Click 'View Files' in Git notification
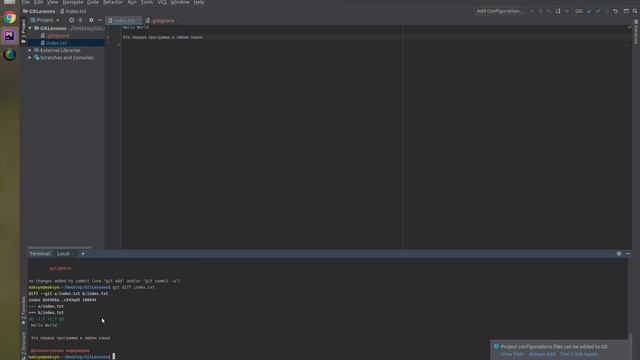640x360 pixels. (512, 354)
